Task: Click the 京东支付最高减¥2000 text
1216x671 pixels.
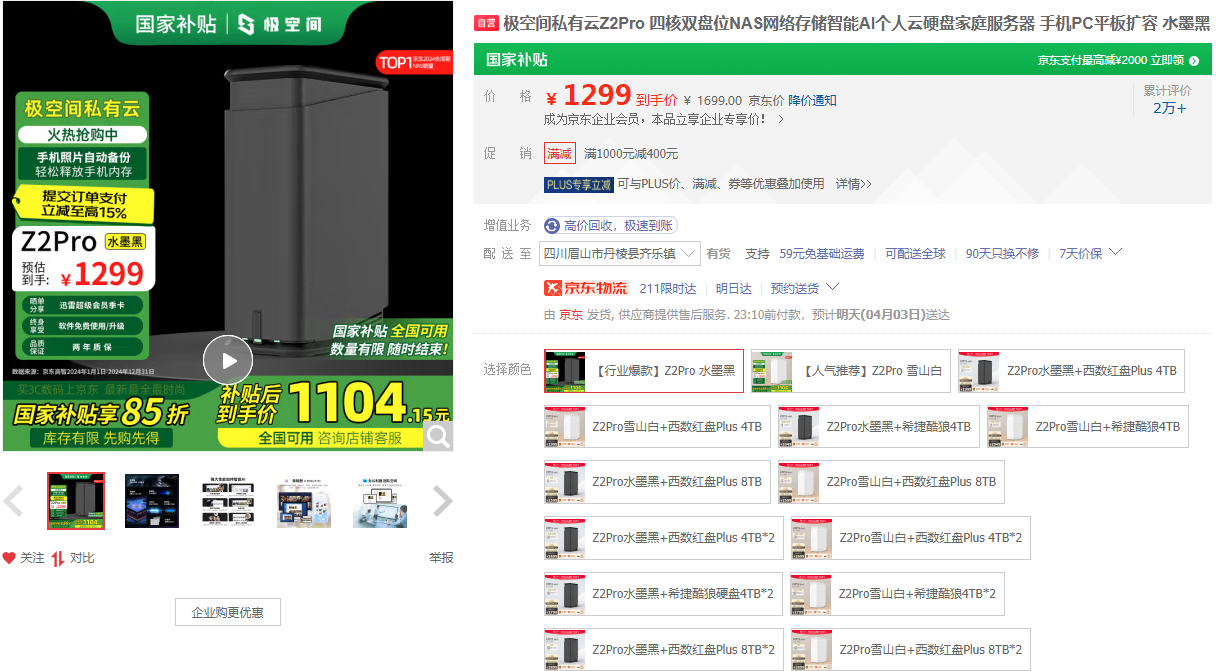Action: point(1092,61)
